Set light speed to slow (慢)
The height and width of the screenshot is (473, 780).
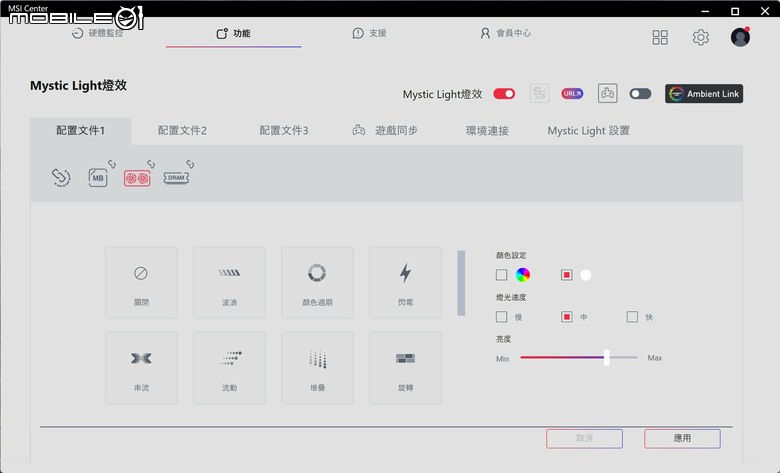tap(501, 317)
